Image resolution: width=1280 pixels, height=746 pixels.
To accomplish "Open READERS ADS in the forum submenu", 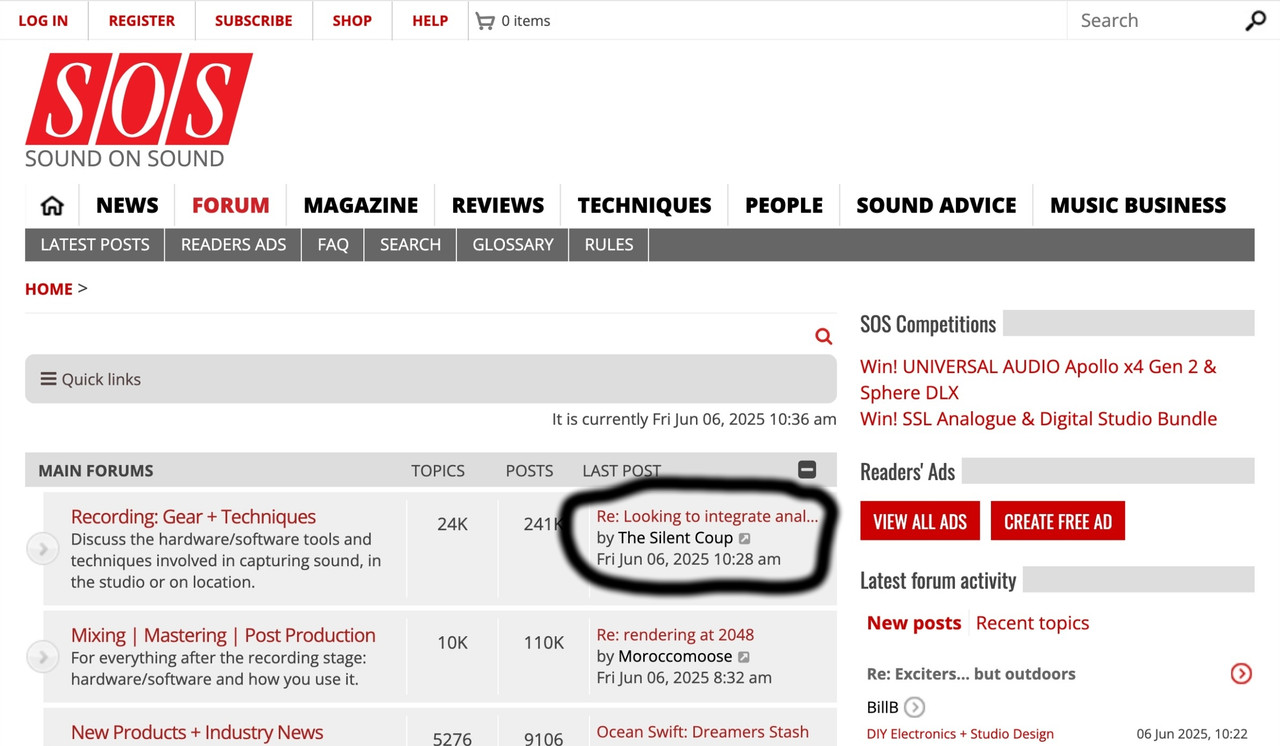I will pyautogui.click(x=234, y=245).
